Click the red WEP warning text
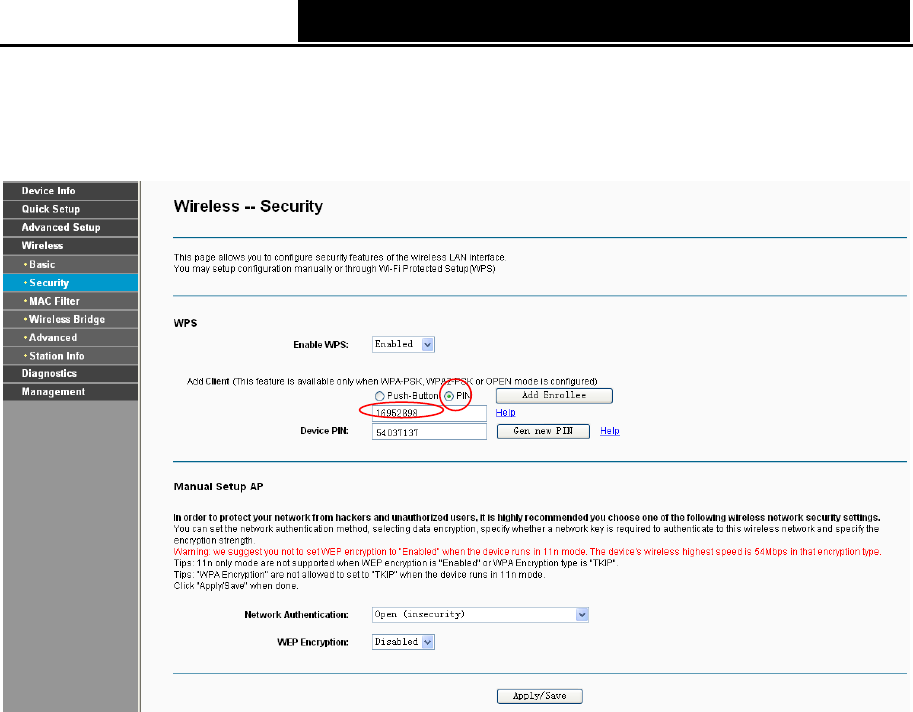The width and height of the screenshot is (913, 712). tap(528, 552)
